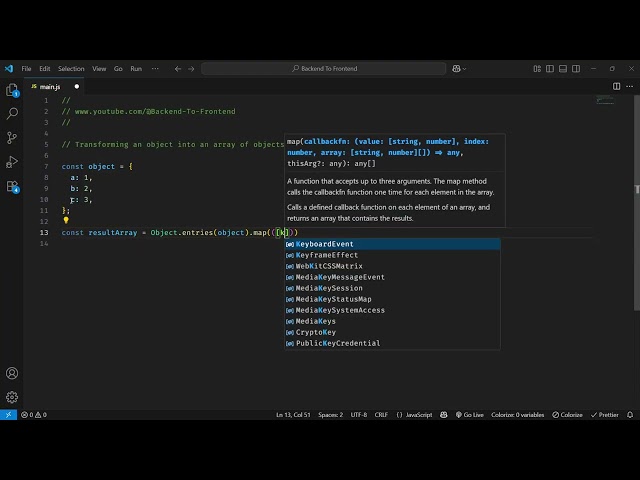Image resolution: width=640 pixels, height=480 pixels.
Task: Click the editor minimap
Action: point(605,100)
